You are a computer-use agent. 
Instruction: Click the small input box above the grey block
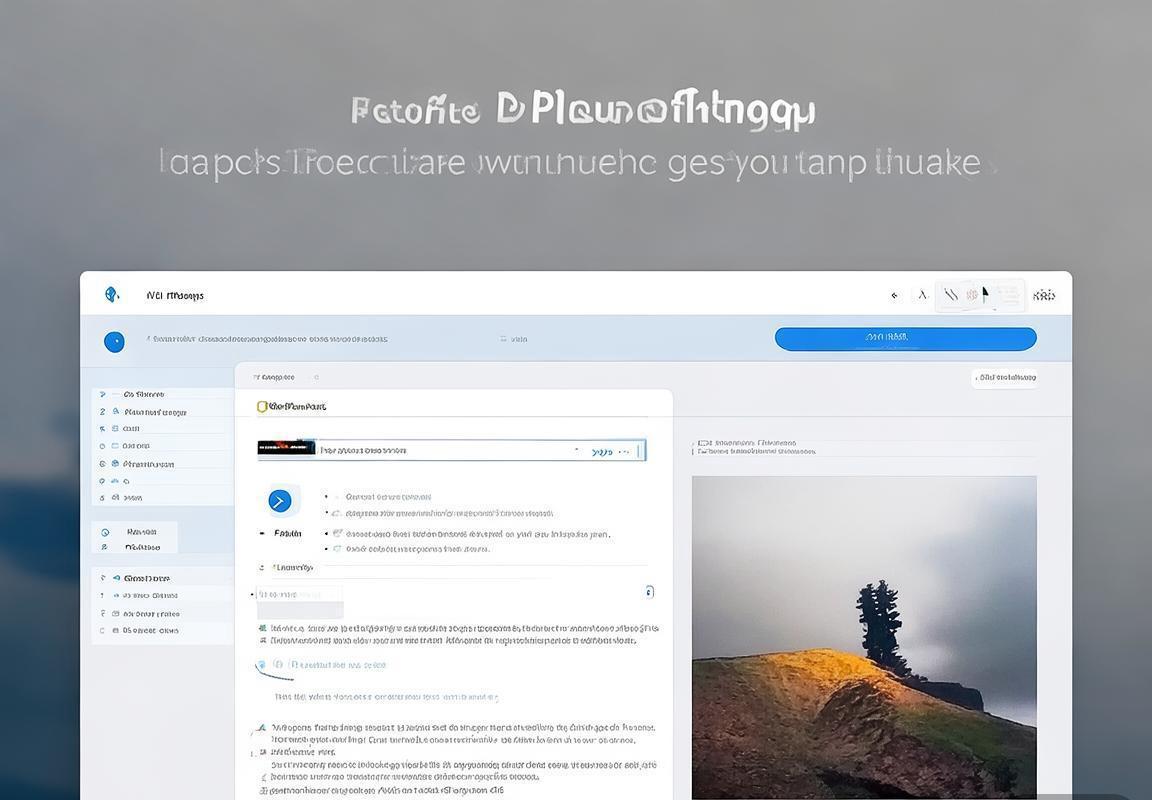click(x=299, y=594)
